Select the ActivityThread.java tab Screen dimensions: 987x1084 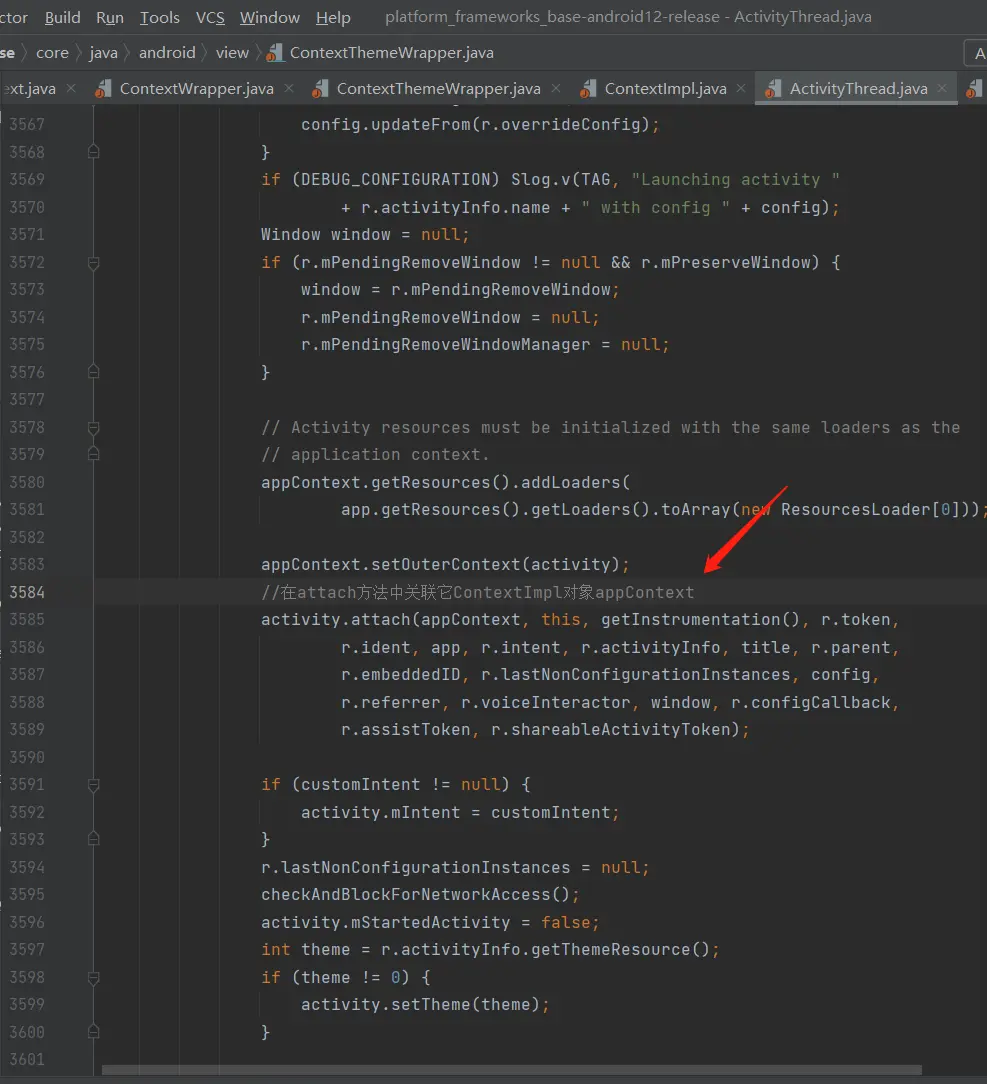coord(858,89)
